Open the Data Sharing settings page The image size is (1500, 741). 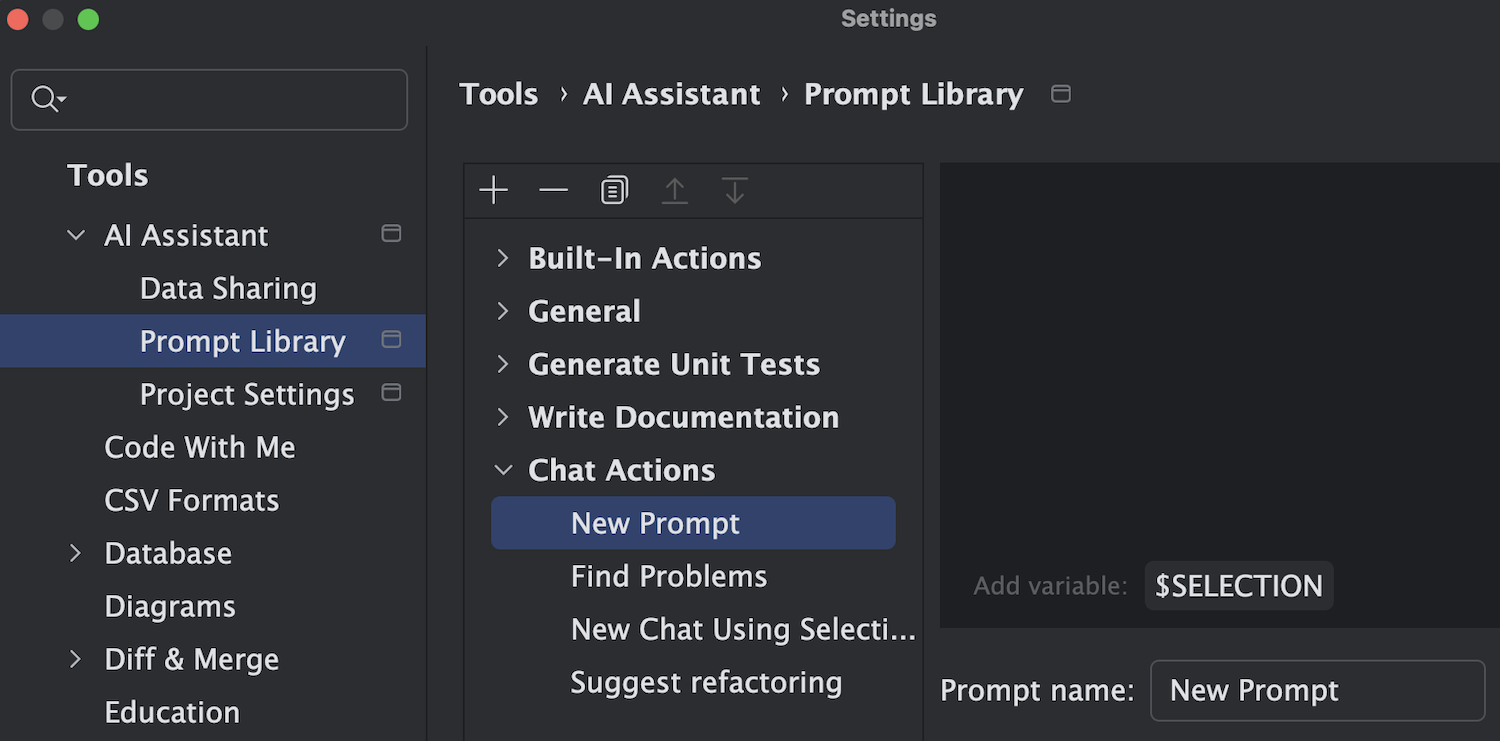(228, 288)
